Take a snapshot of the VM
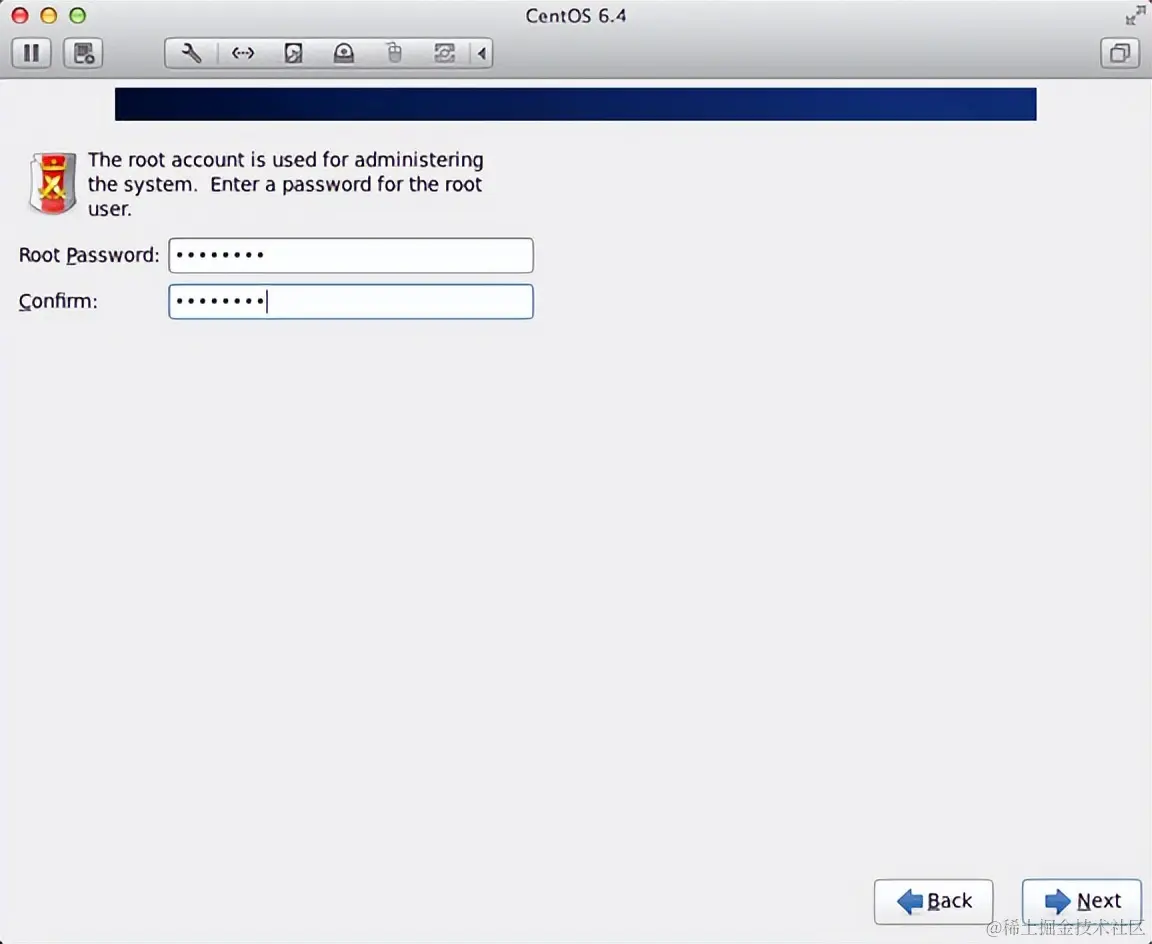Image resolution: width=1152 pixels, height=944 pixels. (83, 53)
